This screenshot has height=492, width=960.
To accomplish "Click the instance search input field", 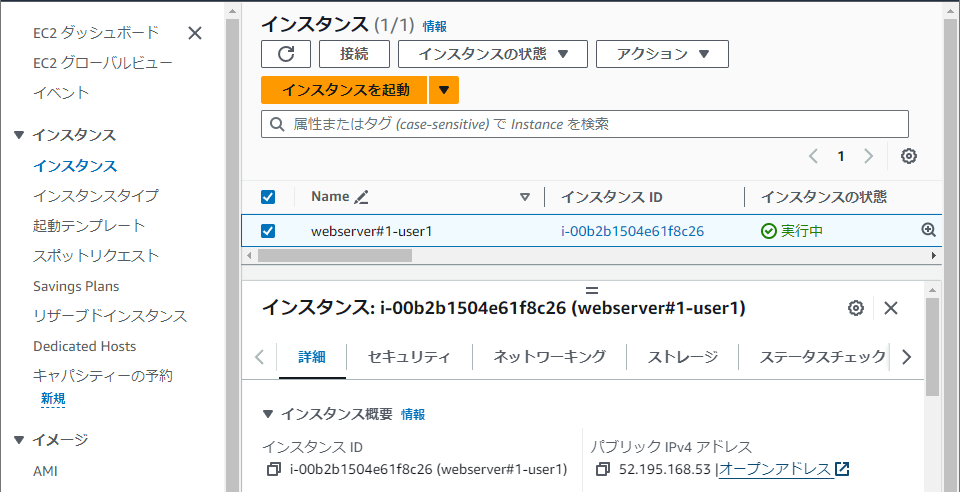I will coord(585,124).
